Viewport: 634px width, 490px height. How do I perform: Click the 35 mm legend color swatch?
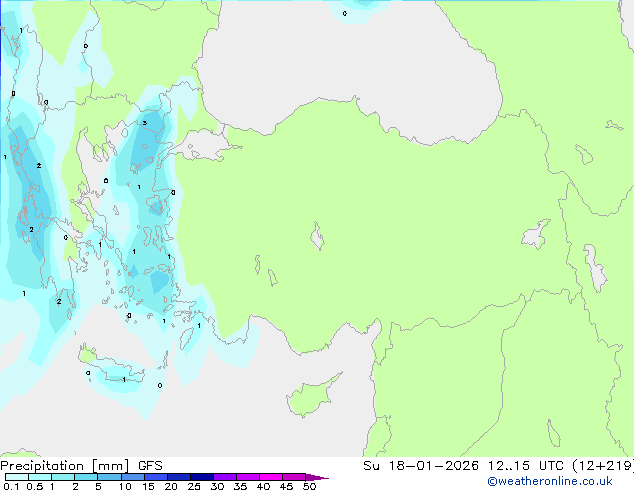pyautogui.click(x=248, y=477)
